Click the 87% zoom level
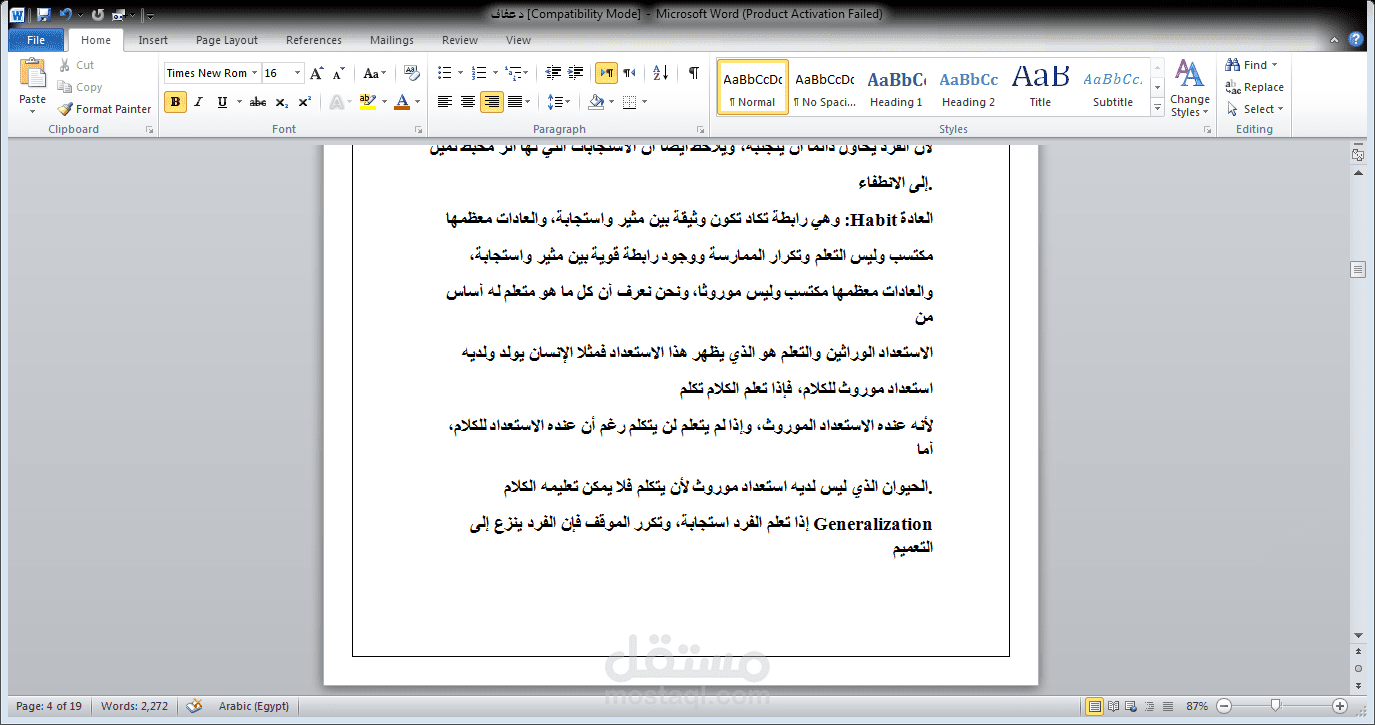Screen dimensions: 1375x725 tap(1197, 706)
